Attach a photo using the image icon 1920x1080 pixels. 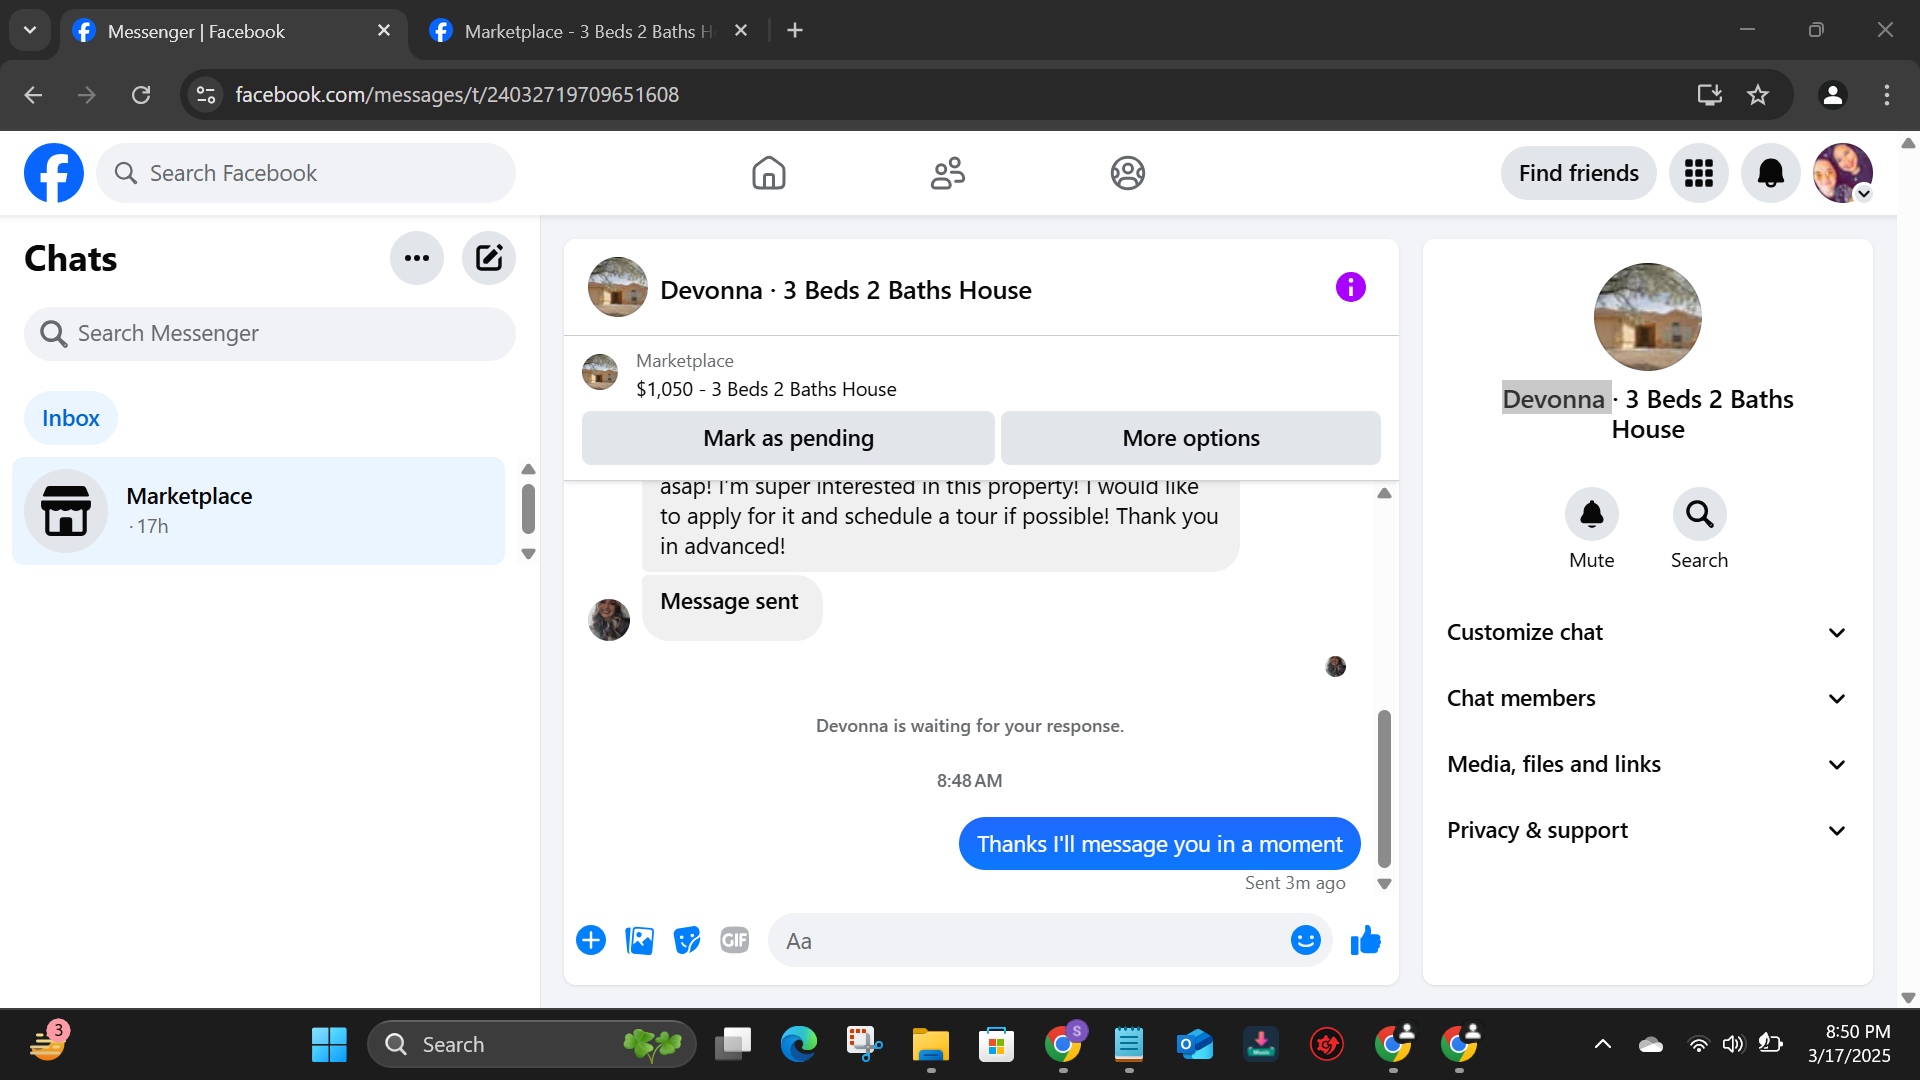point(639,940)
